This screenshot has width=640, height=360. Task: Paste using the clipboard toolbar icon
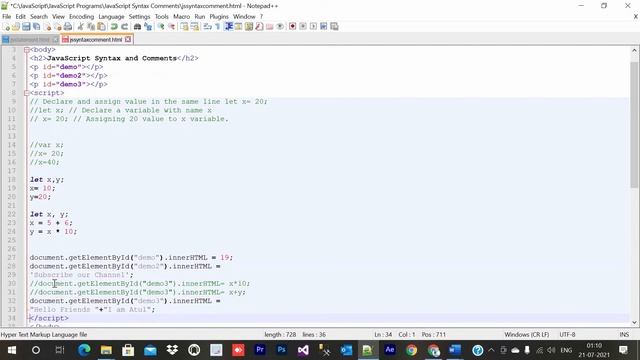[101, 27]
